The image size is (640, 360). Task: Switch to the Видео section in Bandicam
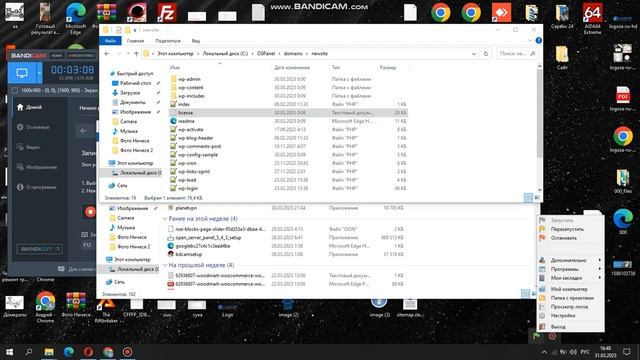[28, 147]
